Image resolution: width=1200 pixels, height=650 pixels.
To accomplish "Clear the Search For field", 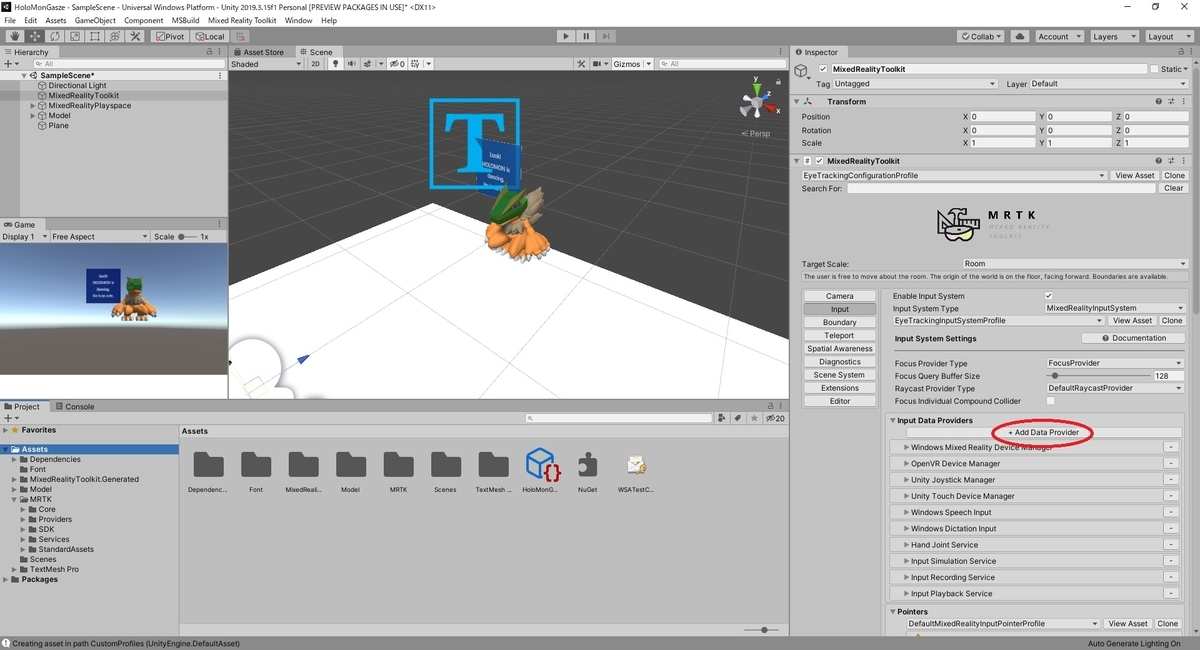I will tap(1174, 188).
